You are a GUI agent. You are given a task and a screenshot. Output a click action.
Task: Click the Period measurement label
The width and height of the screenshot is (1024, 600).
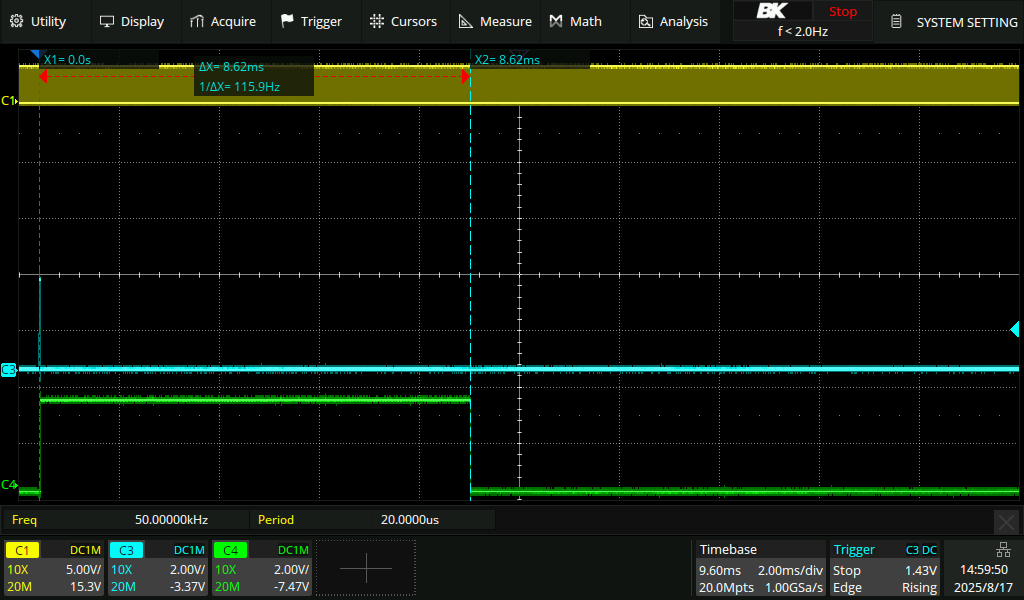tap(276, 520)
